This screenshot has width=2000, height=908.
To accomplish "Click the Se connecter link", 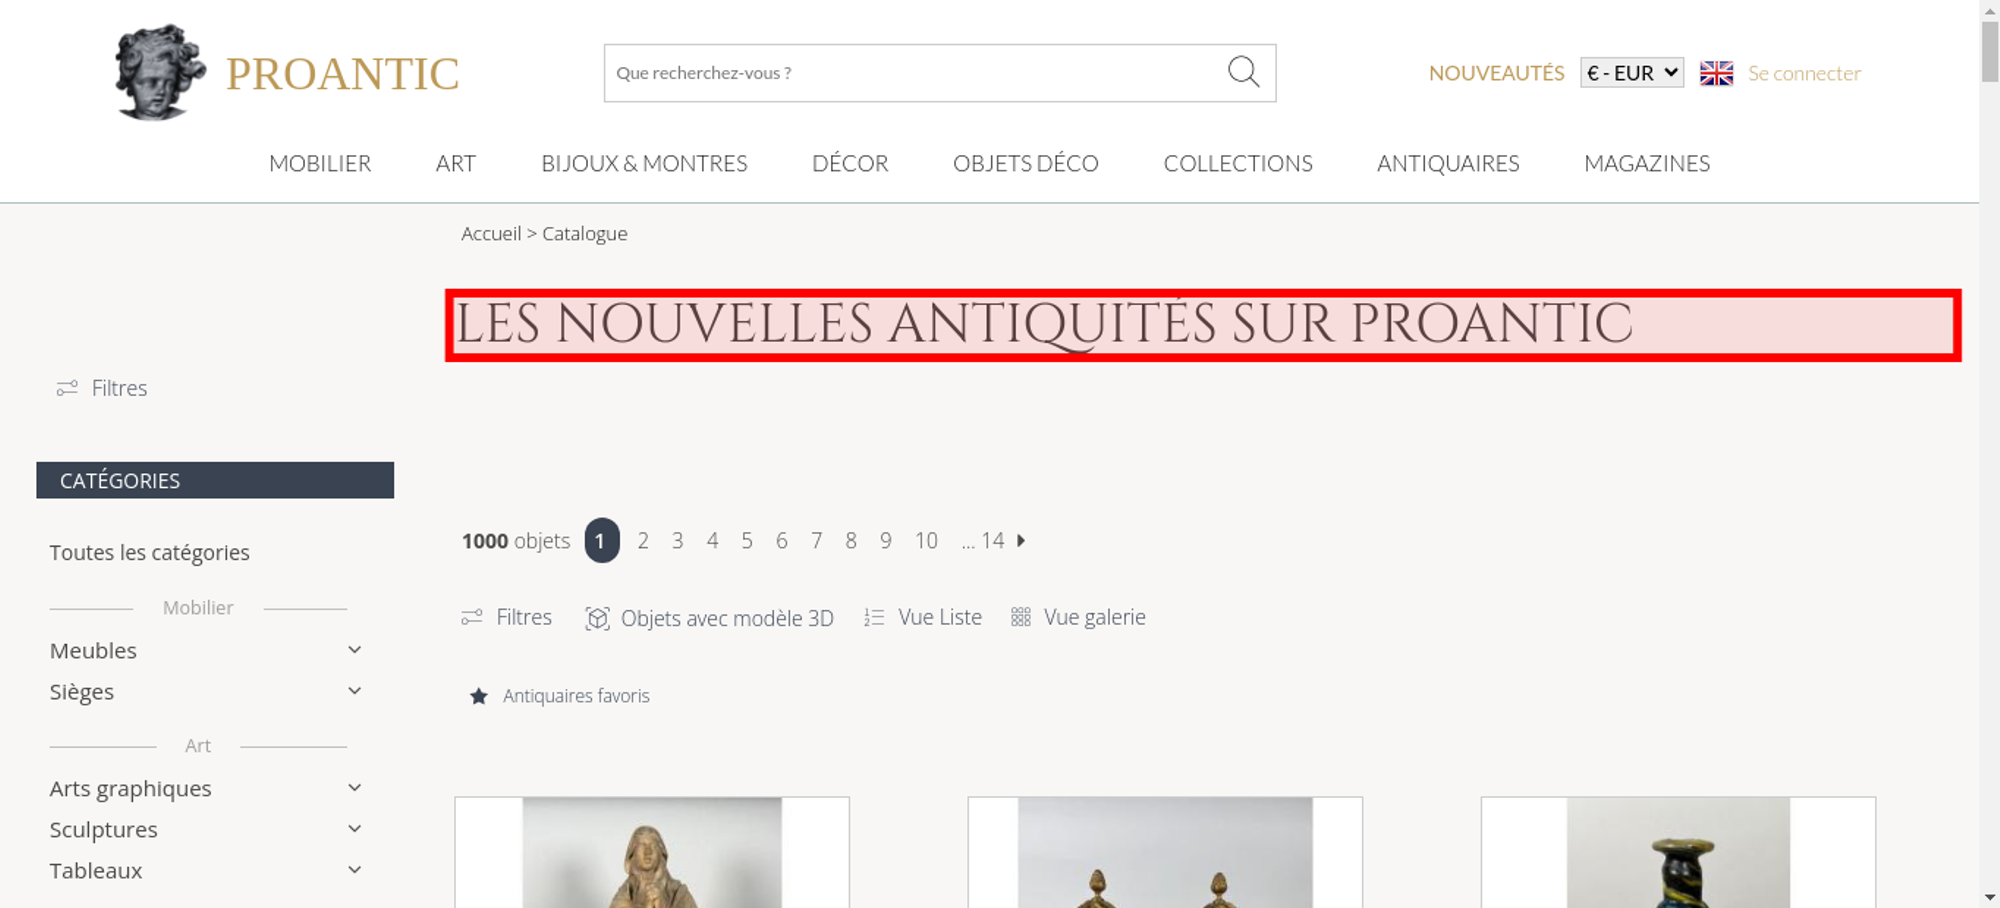I will point(1804,73).
